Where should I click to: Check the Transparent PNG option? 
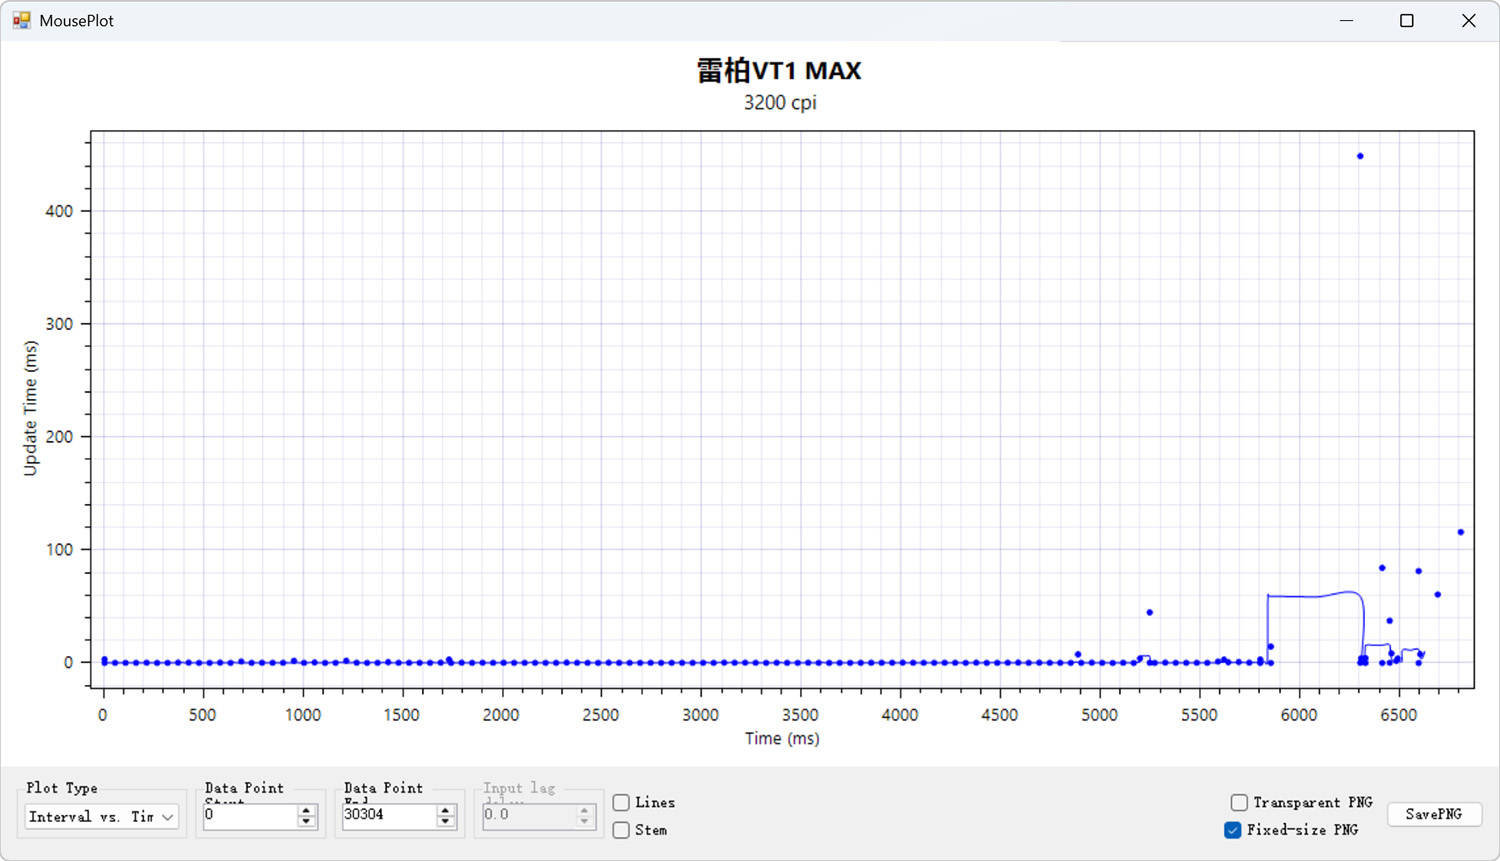pyautogui.click(x=1239, y=802)
